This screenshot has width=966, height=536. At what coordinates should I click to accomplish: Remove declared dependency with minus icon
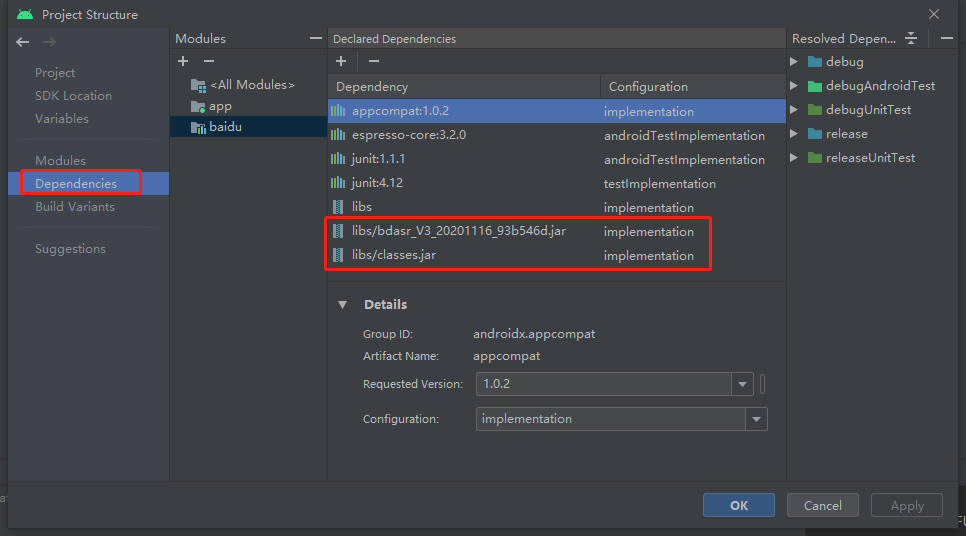(373, 61)
